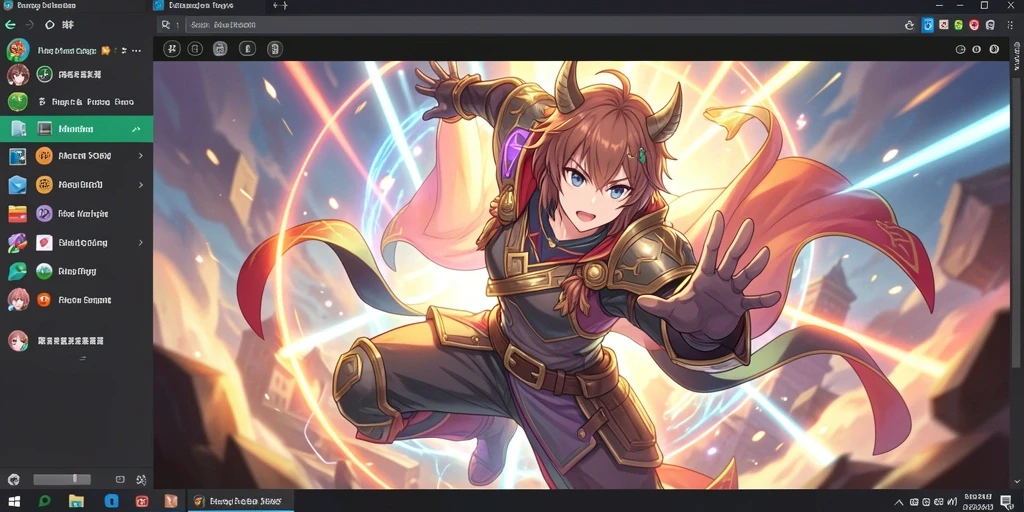Screen dimensions: 1024x512
Task: Open the green extension icon in toolbar
Action: [959, 25]
